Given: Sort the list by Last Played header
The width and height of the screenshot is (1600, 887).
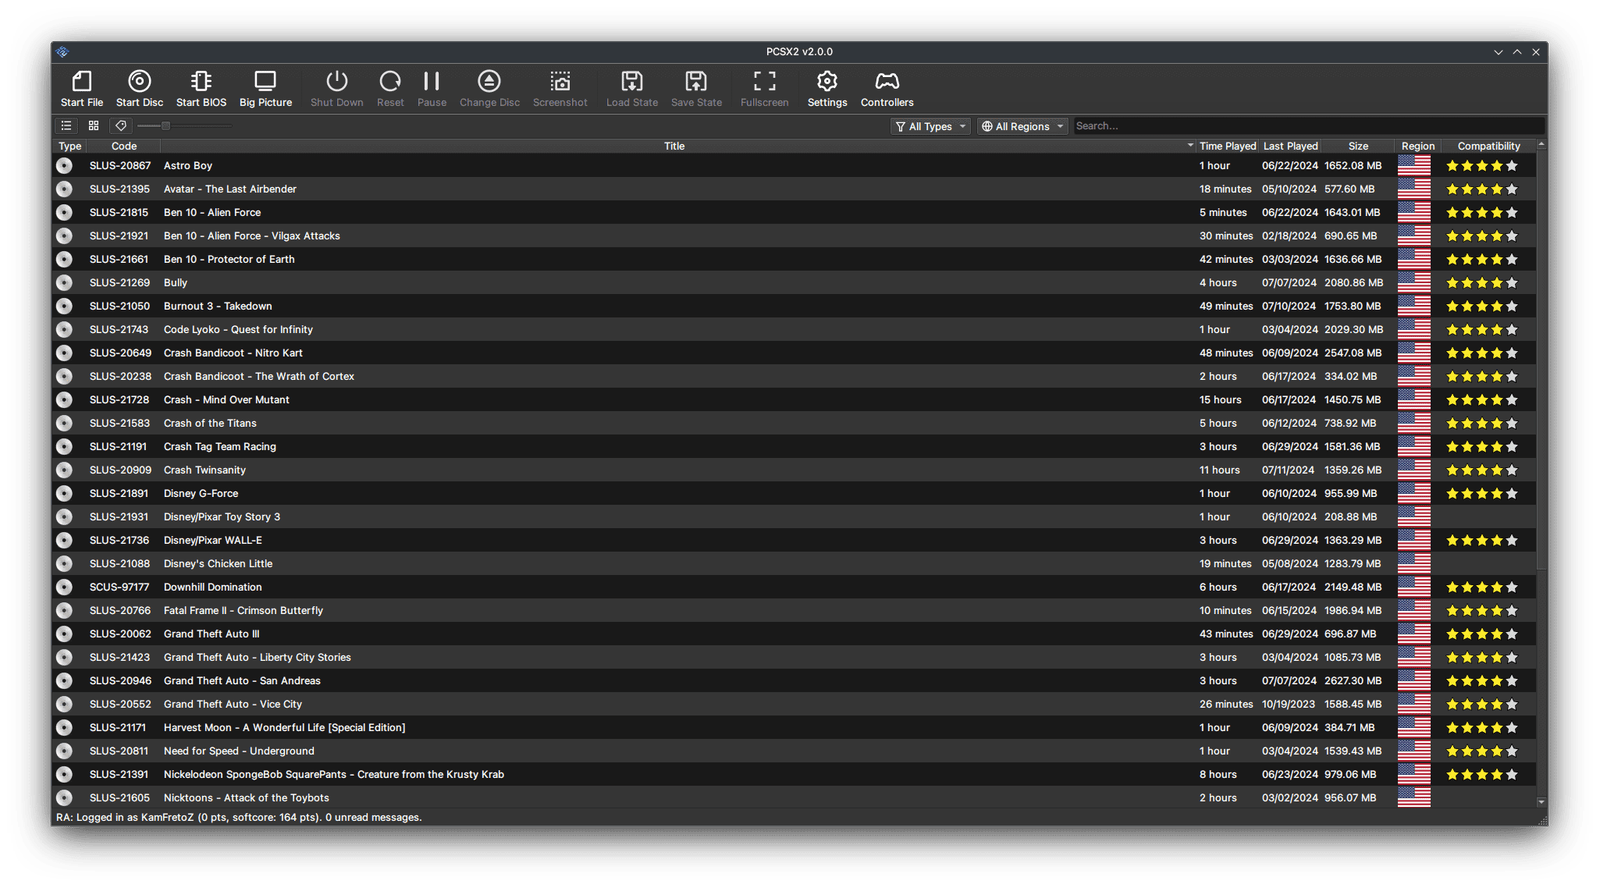Looking at the screenshot, I should click(1290, 146).
